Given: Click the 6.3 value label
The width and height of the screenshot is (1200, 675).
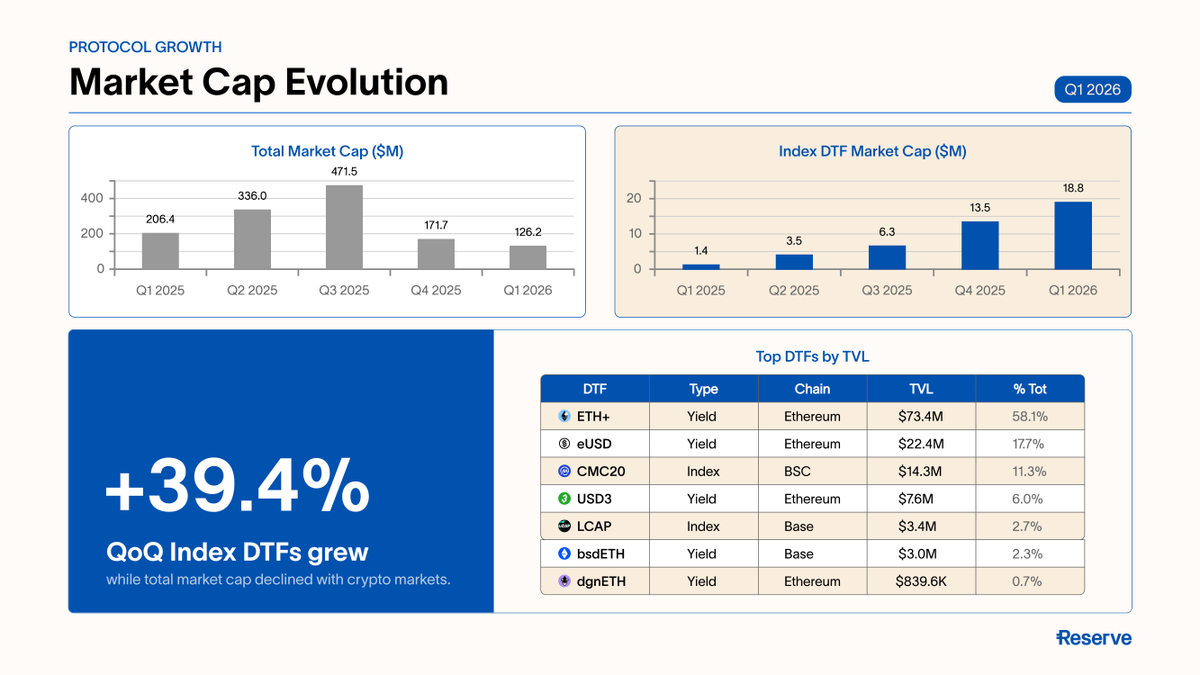Looking at the screenshot, I should [887, 232].
